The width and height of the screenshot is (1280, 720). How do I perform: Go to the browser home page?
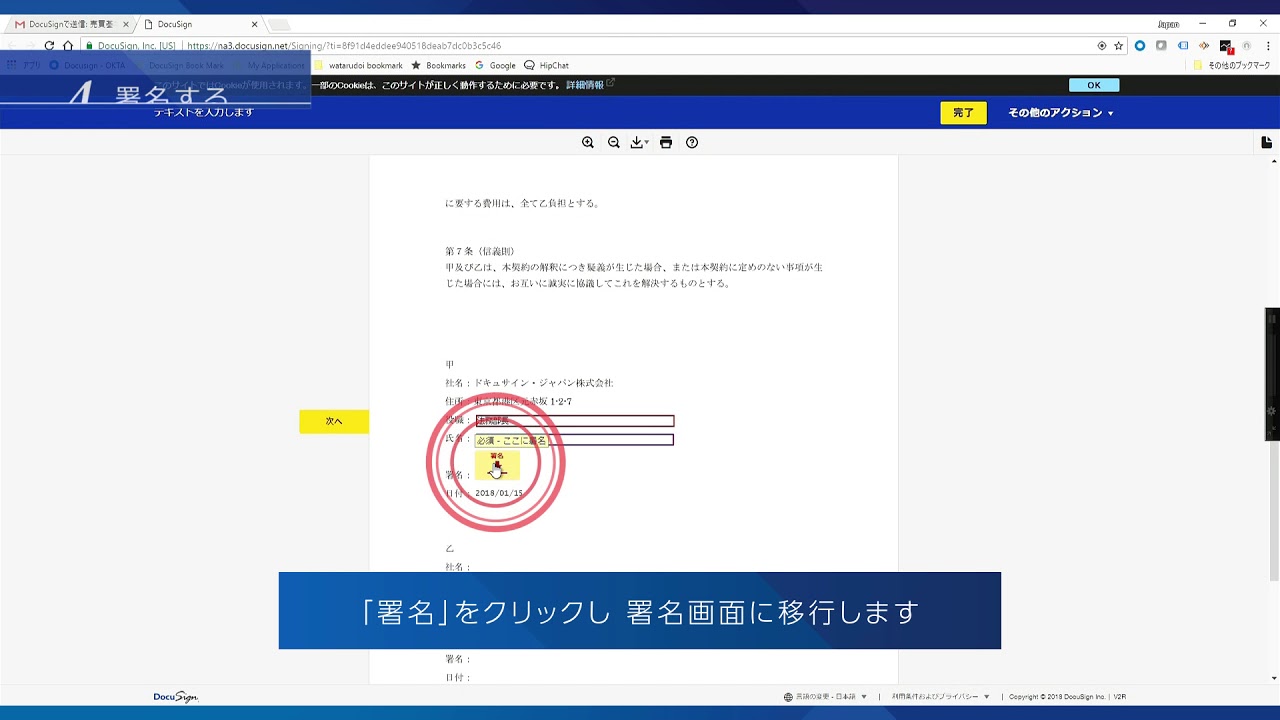[x=68, y=46]
